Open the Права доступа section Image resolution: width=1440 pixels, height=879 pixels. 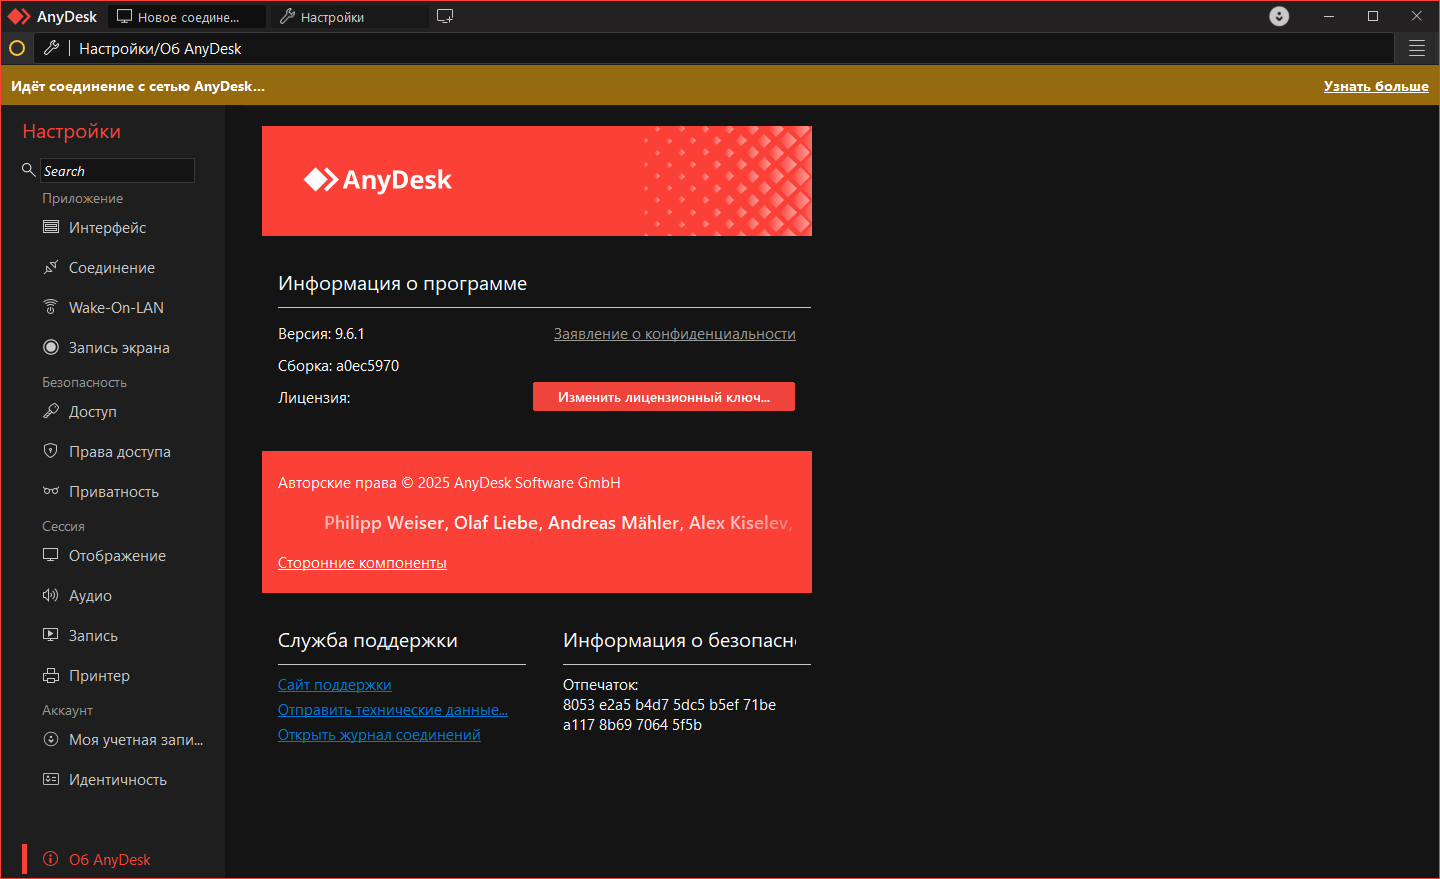click(119, 452)
